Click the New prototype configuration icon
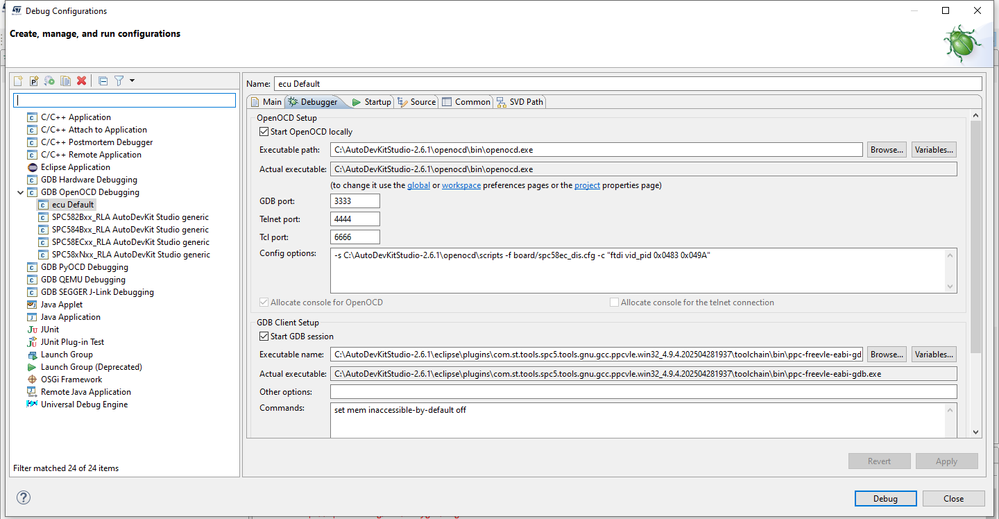999x519 pixels. pos(34,81)
